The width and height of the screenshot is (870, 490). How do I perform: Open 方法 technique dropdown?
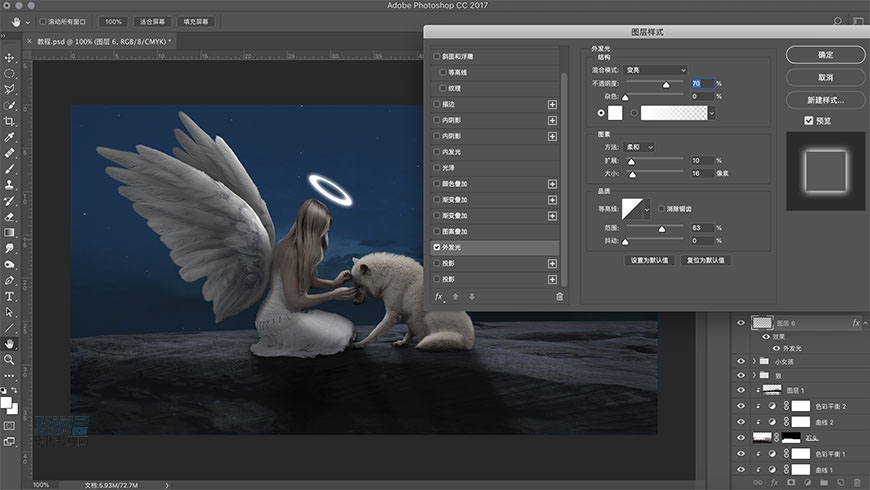click(639, 147)
